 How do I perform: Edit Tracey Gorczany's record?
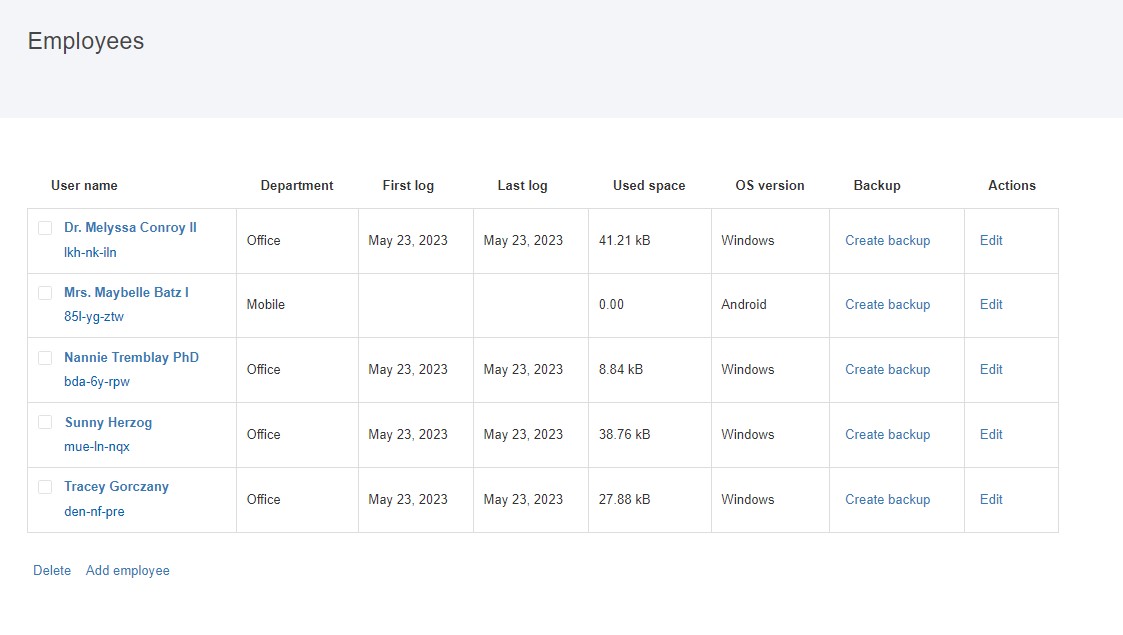pos(991,500)
